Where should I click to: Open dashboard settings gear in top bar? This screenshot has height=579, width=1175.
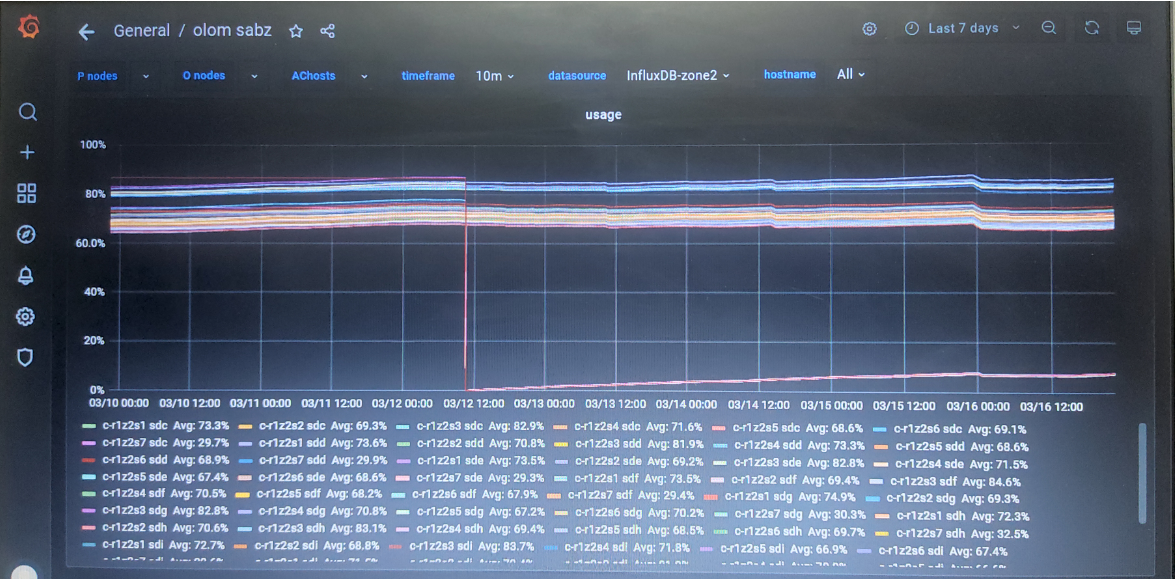pos(869,28)
